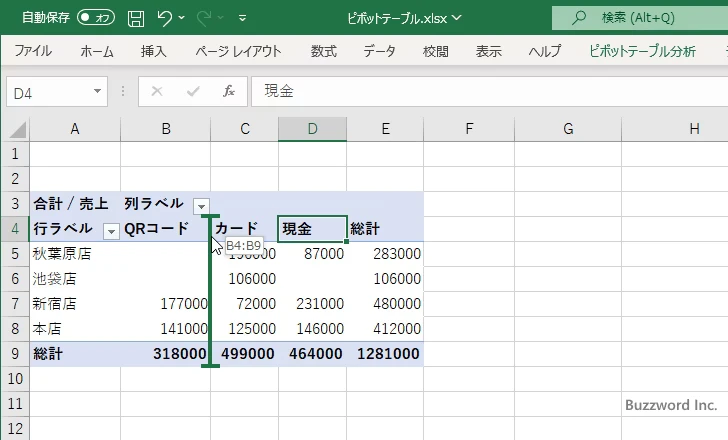Screen dimensions: 728x440
Task: Click the cell showing 464000
Action: point(312,354)
